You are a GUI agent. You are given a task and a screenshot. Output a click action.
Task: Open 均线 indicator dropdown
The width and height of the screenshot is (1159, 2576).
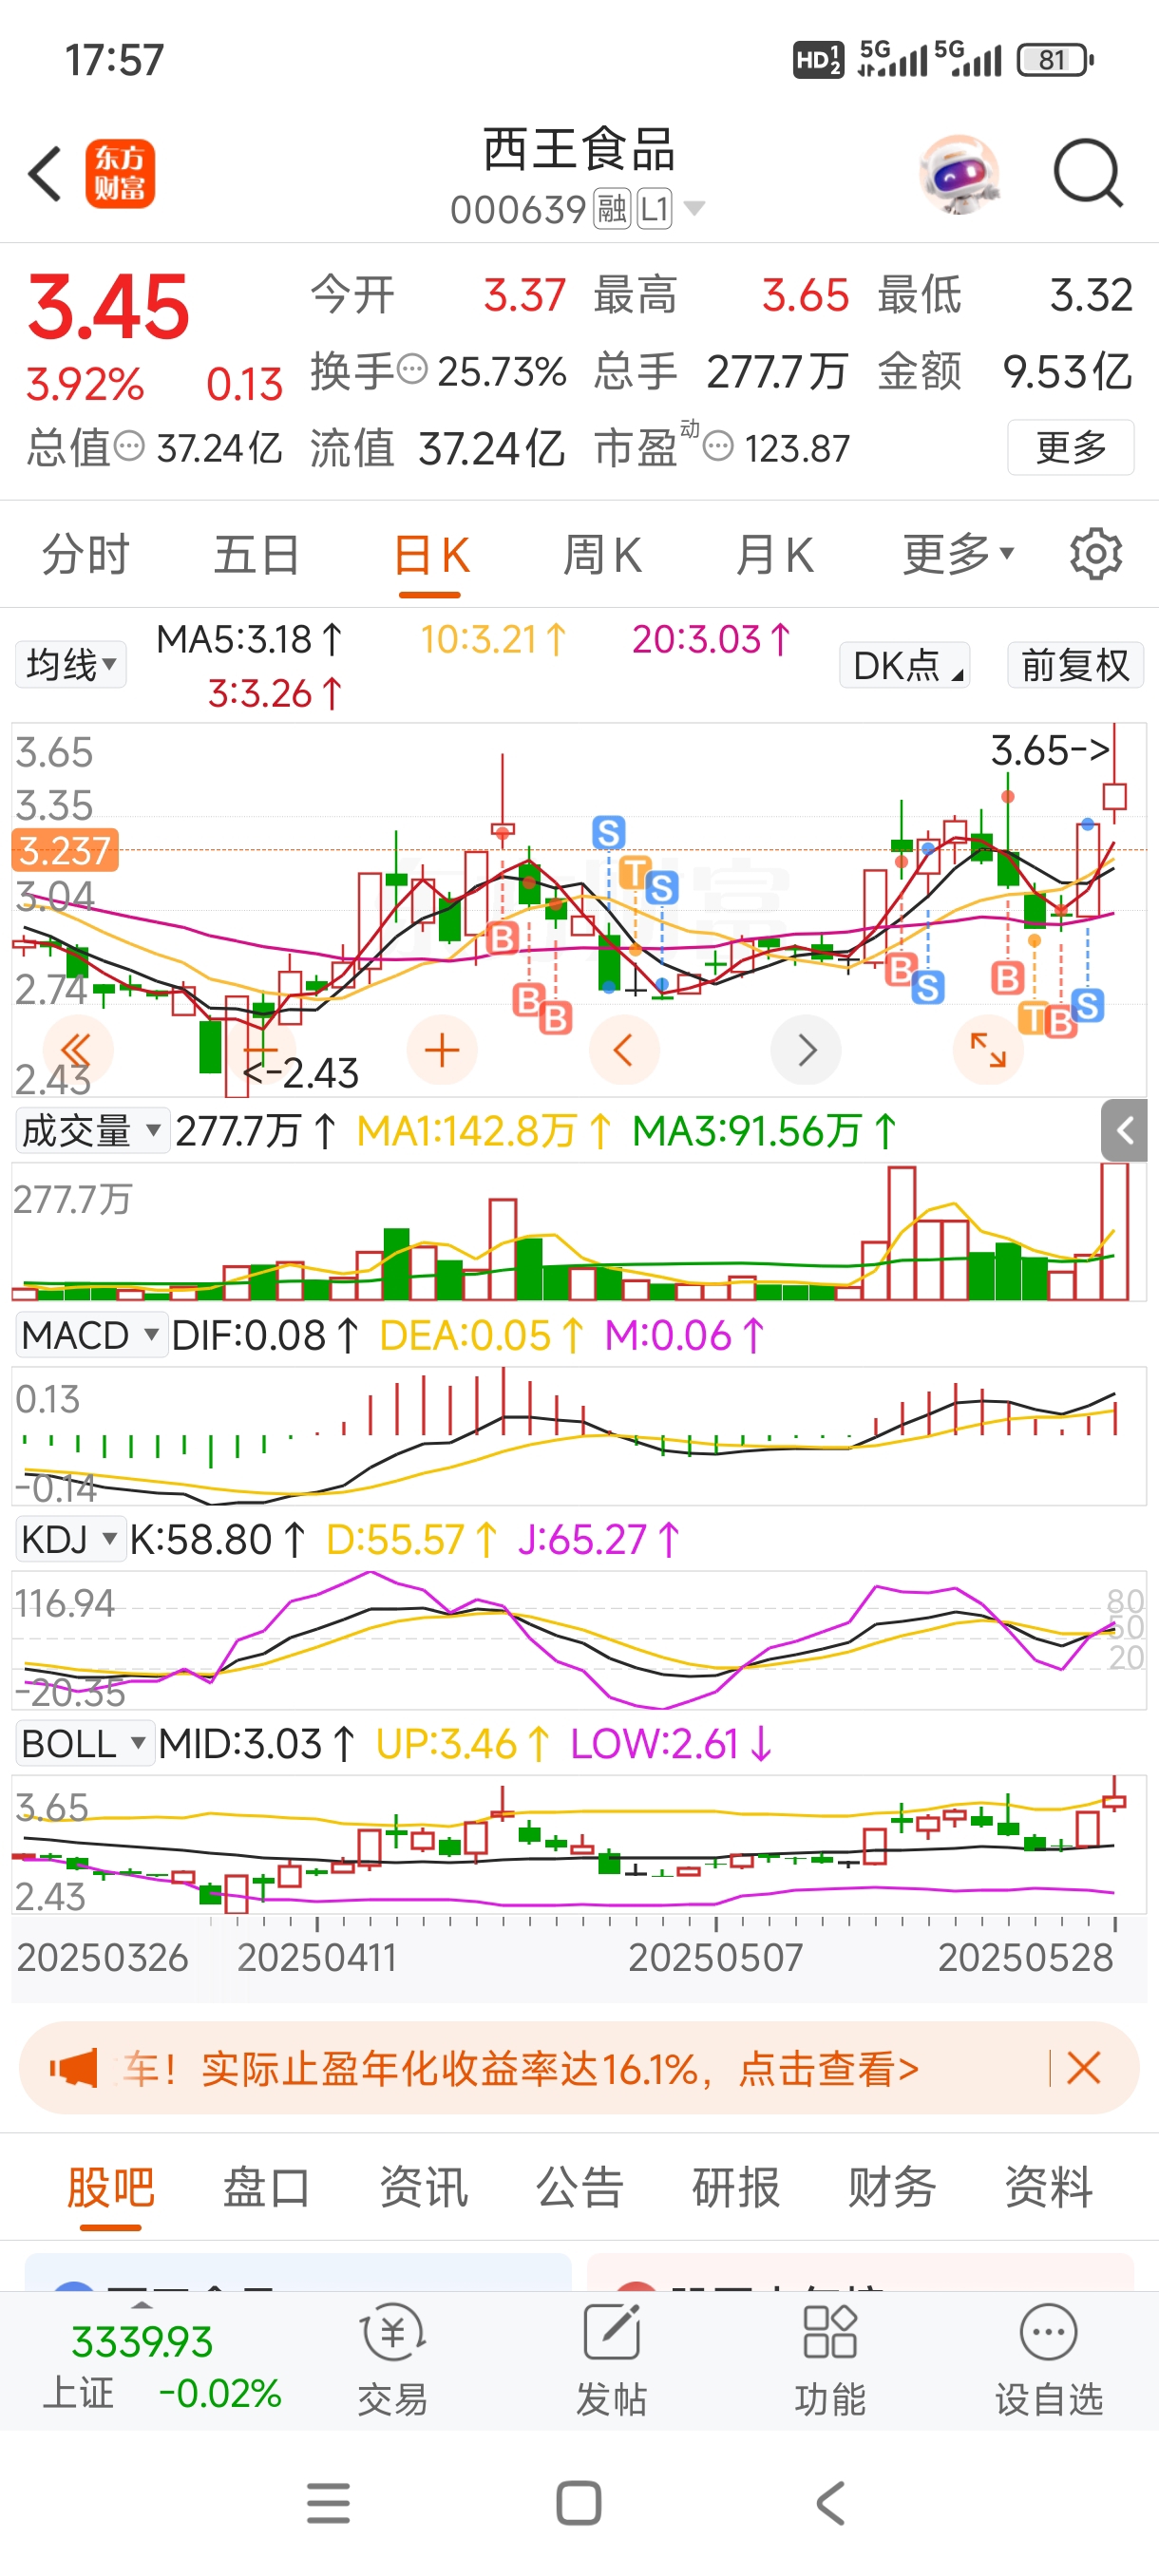tap(71, 664)
